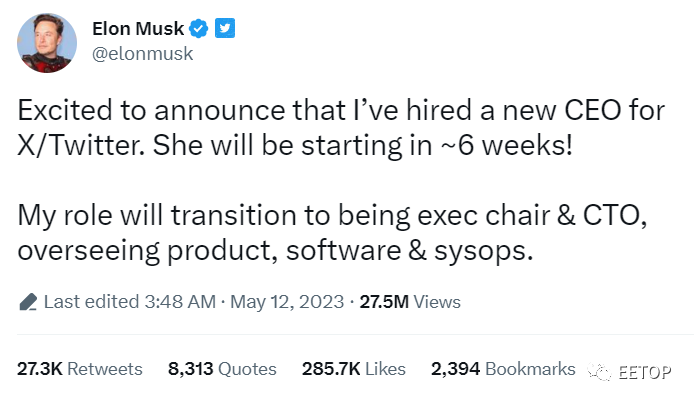The image size is (694, 401).
Task: Click the EETOP watermark text
Action: point(644,372)
